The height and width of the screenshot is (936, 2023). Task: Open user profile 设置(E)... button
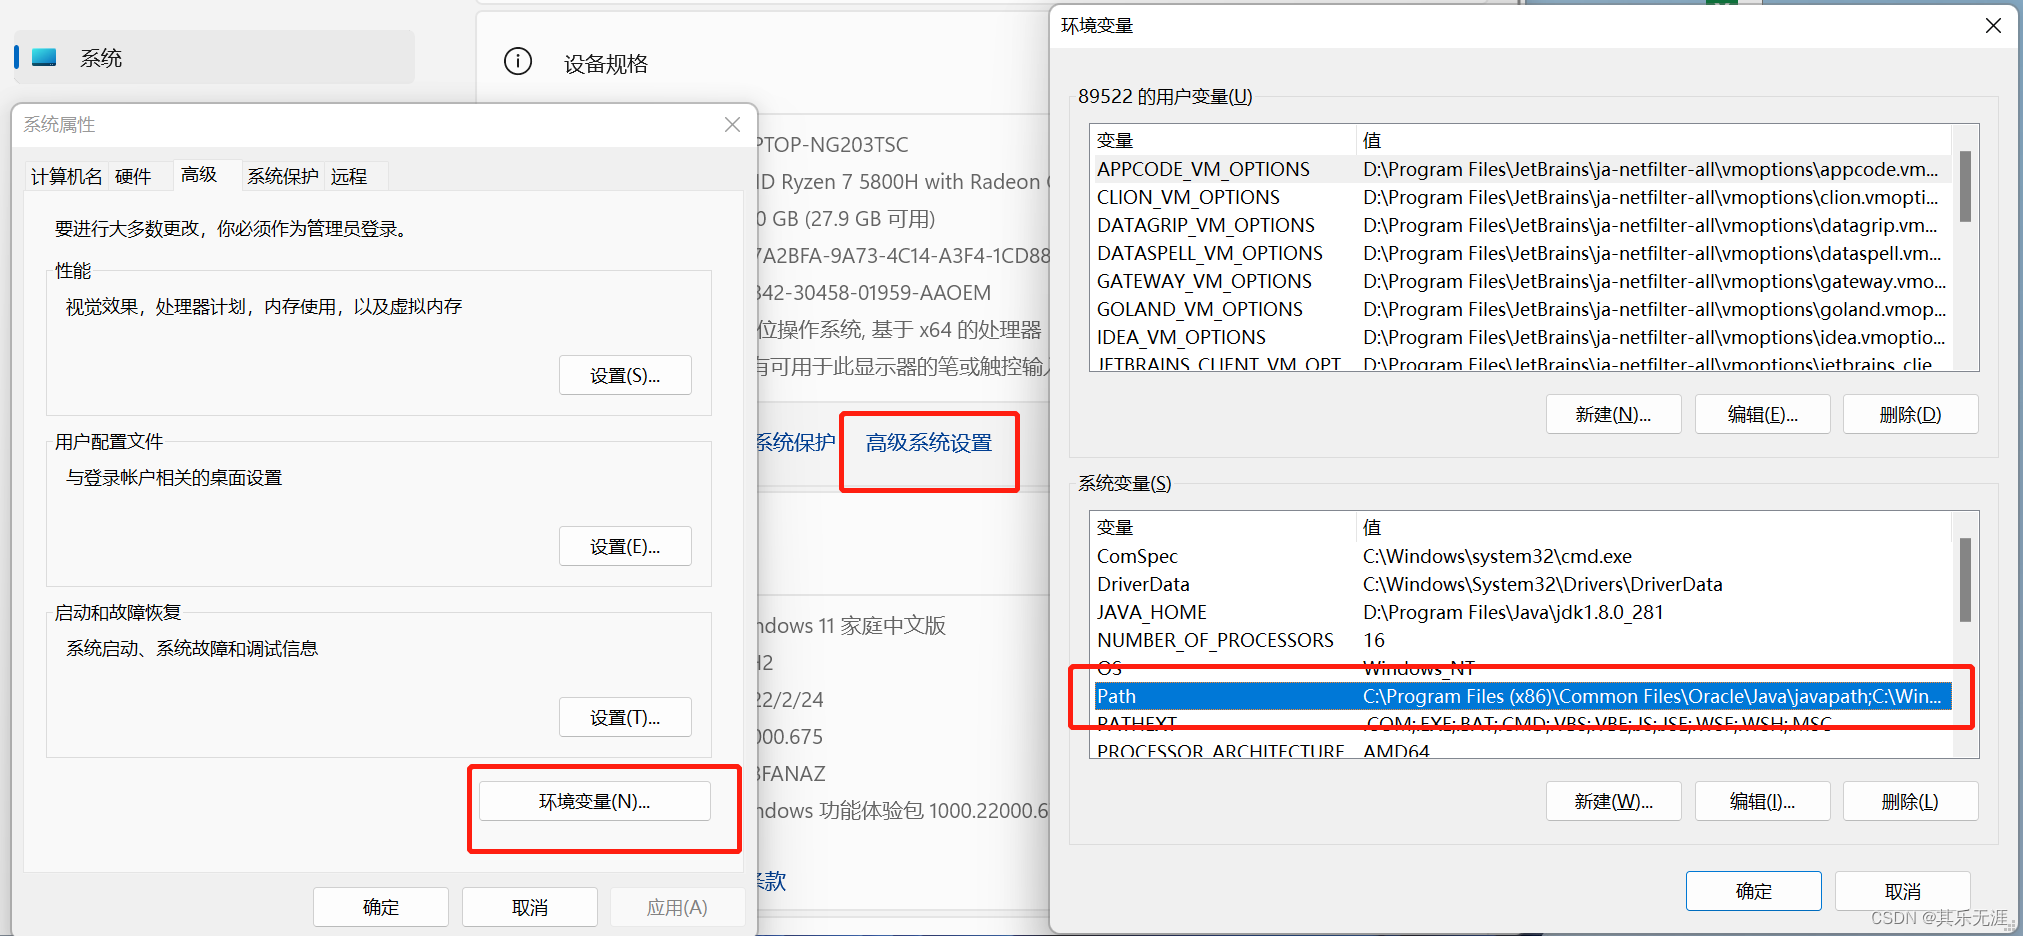coord(625,546)
